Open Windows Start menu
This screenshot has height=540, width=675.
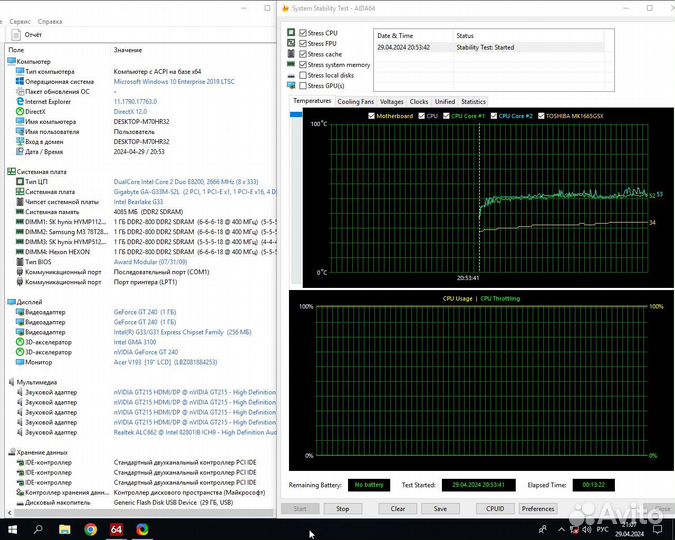(x=12, y=529)
